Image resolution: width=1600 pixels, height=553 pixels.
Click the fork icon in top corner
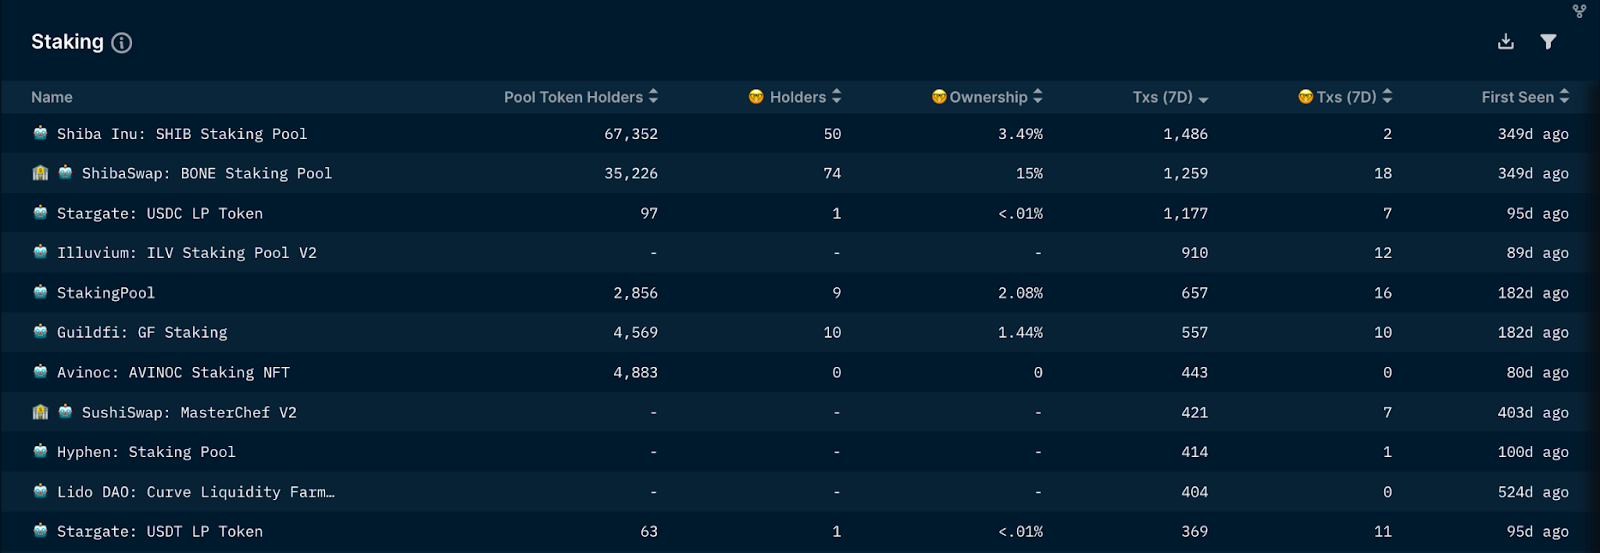(1579, 11)
